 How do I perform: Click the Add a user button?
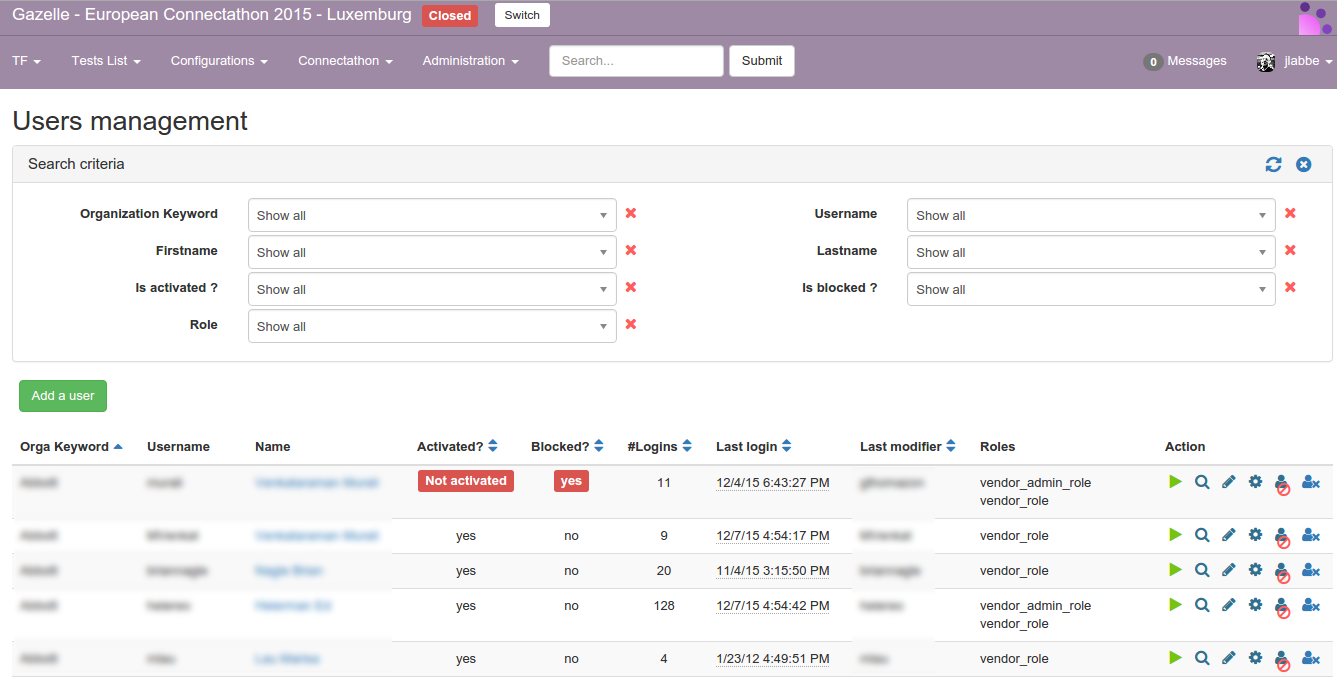click(63, 396)
